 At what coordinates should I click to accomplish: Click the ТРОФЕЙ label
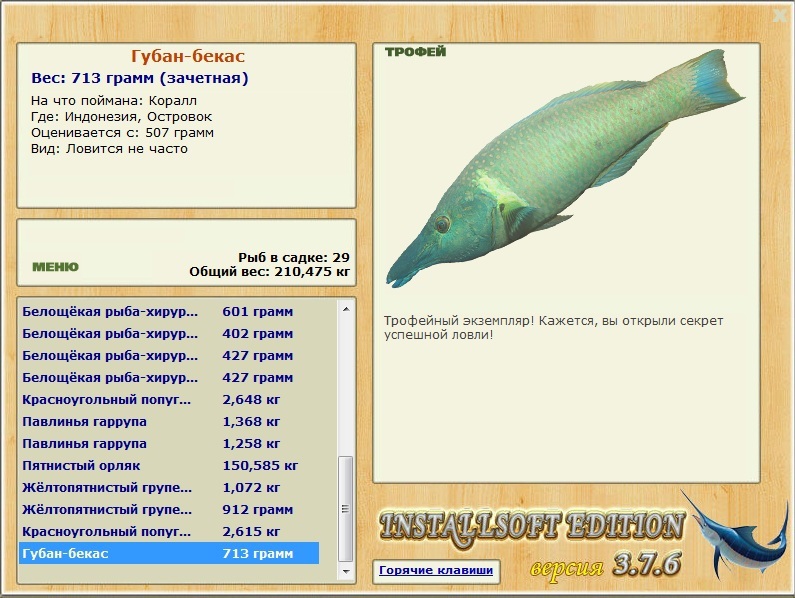(x=415, y=52)
